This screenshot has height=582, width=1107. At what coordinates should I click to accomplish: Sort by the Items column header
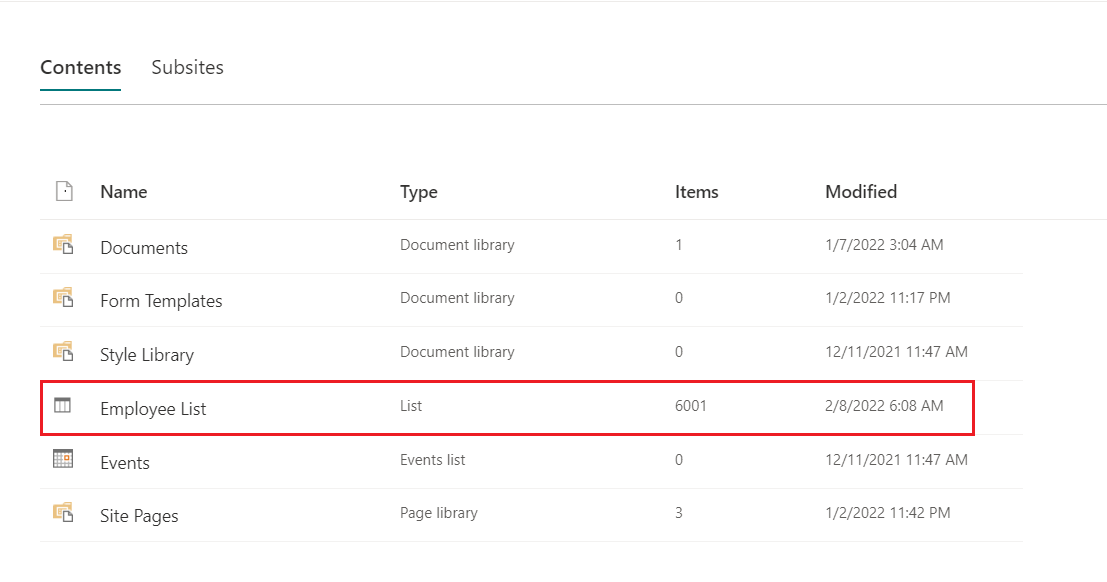click(x=697, y=192)
